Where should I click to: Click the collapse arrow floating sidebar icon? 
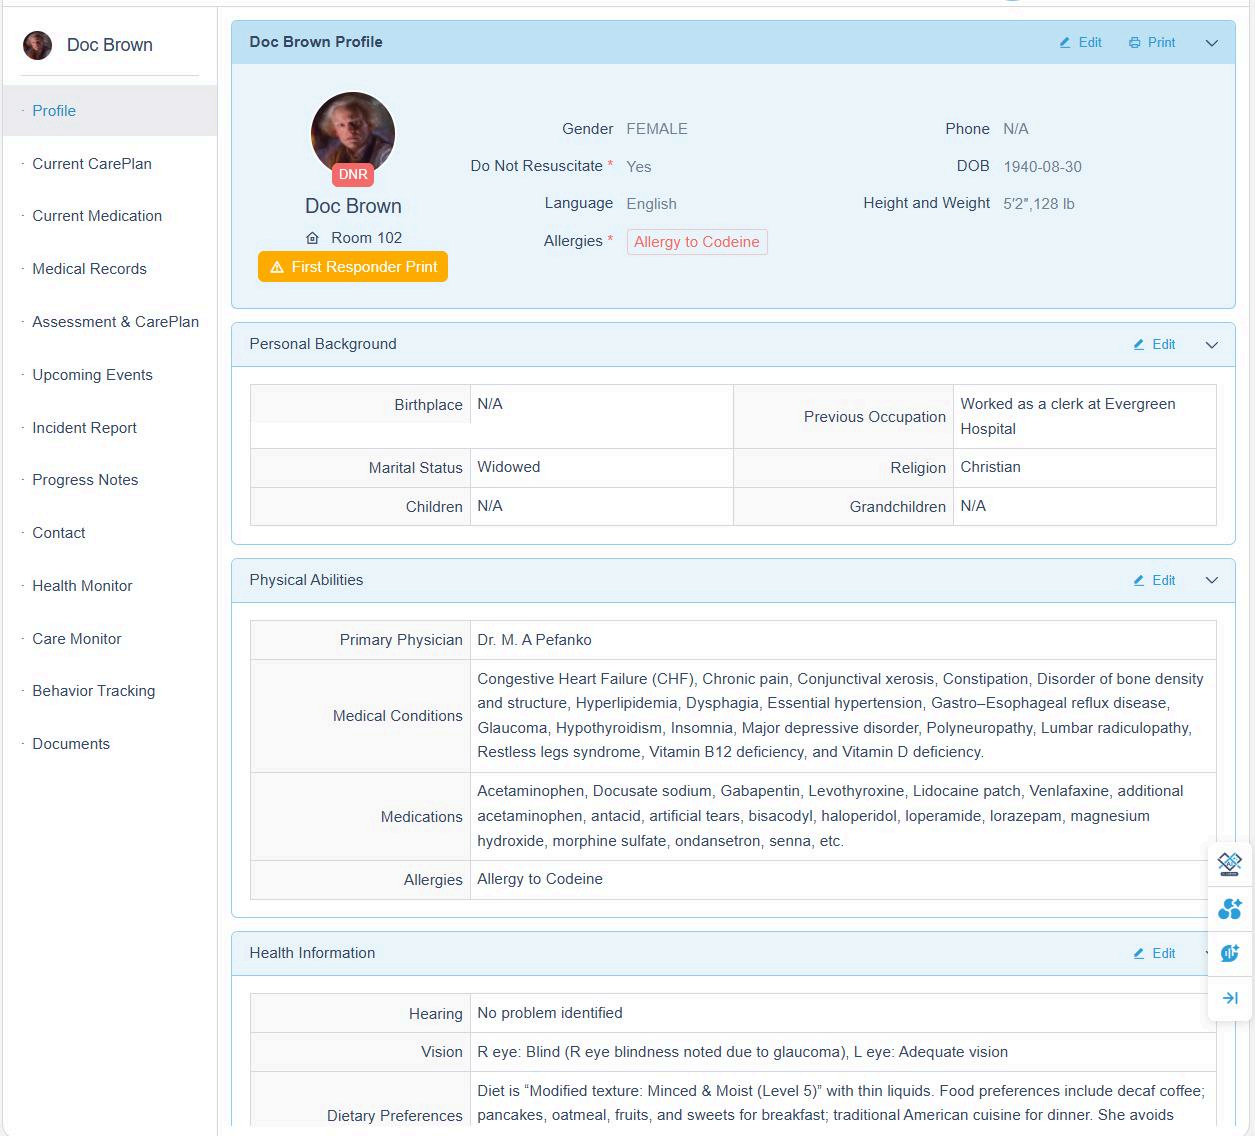(x=1229, y=998)
